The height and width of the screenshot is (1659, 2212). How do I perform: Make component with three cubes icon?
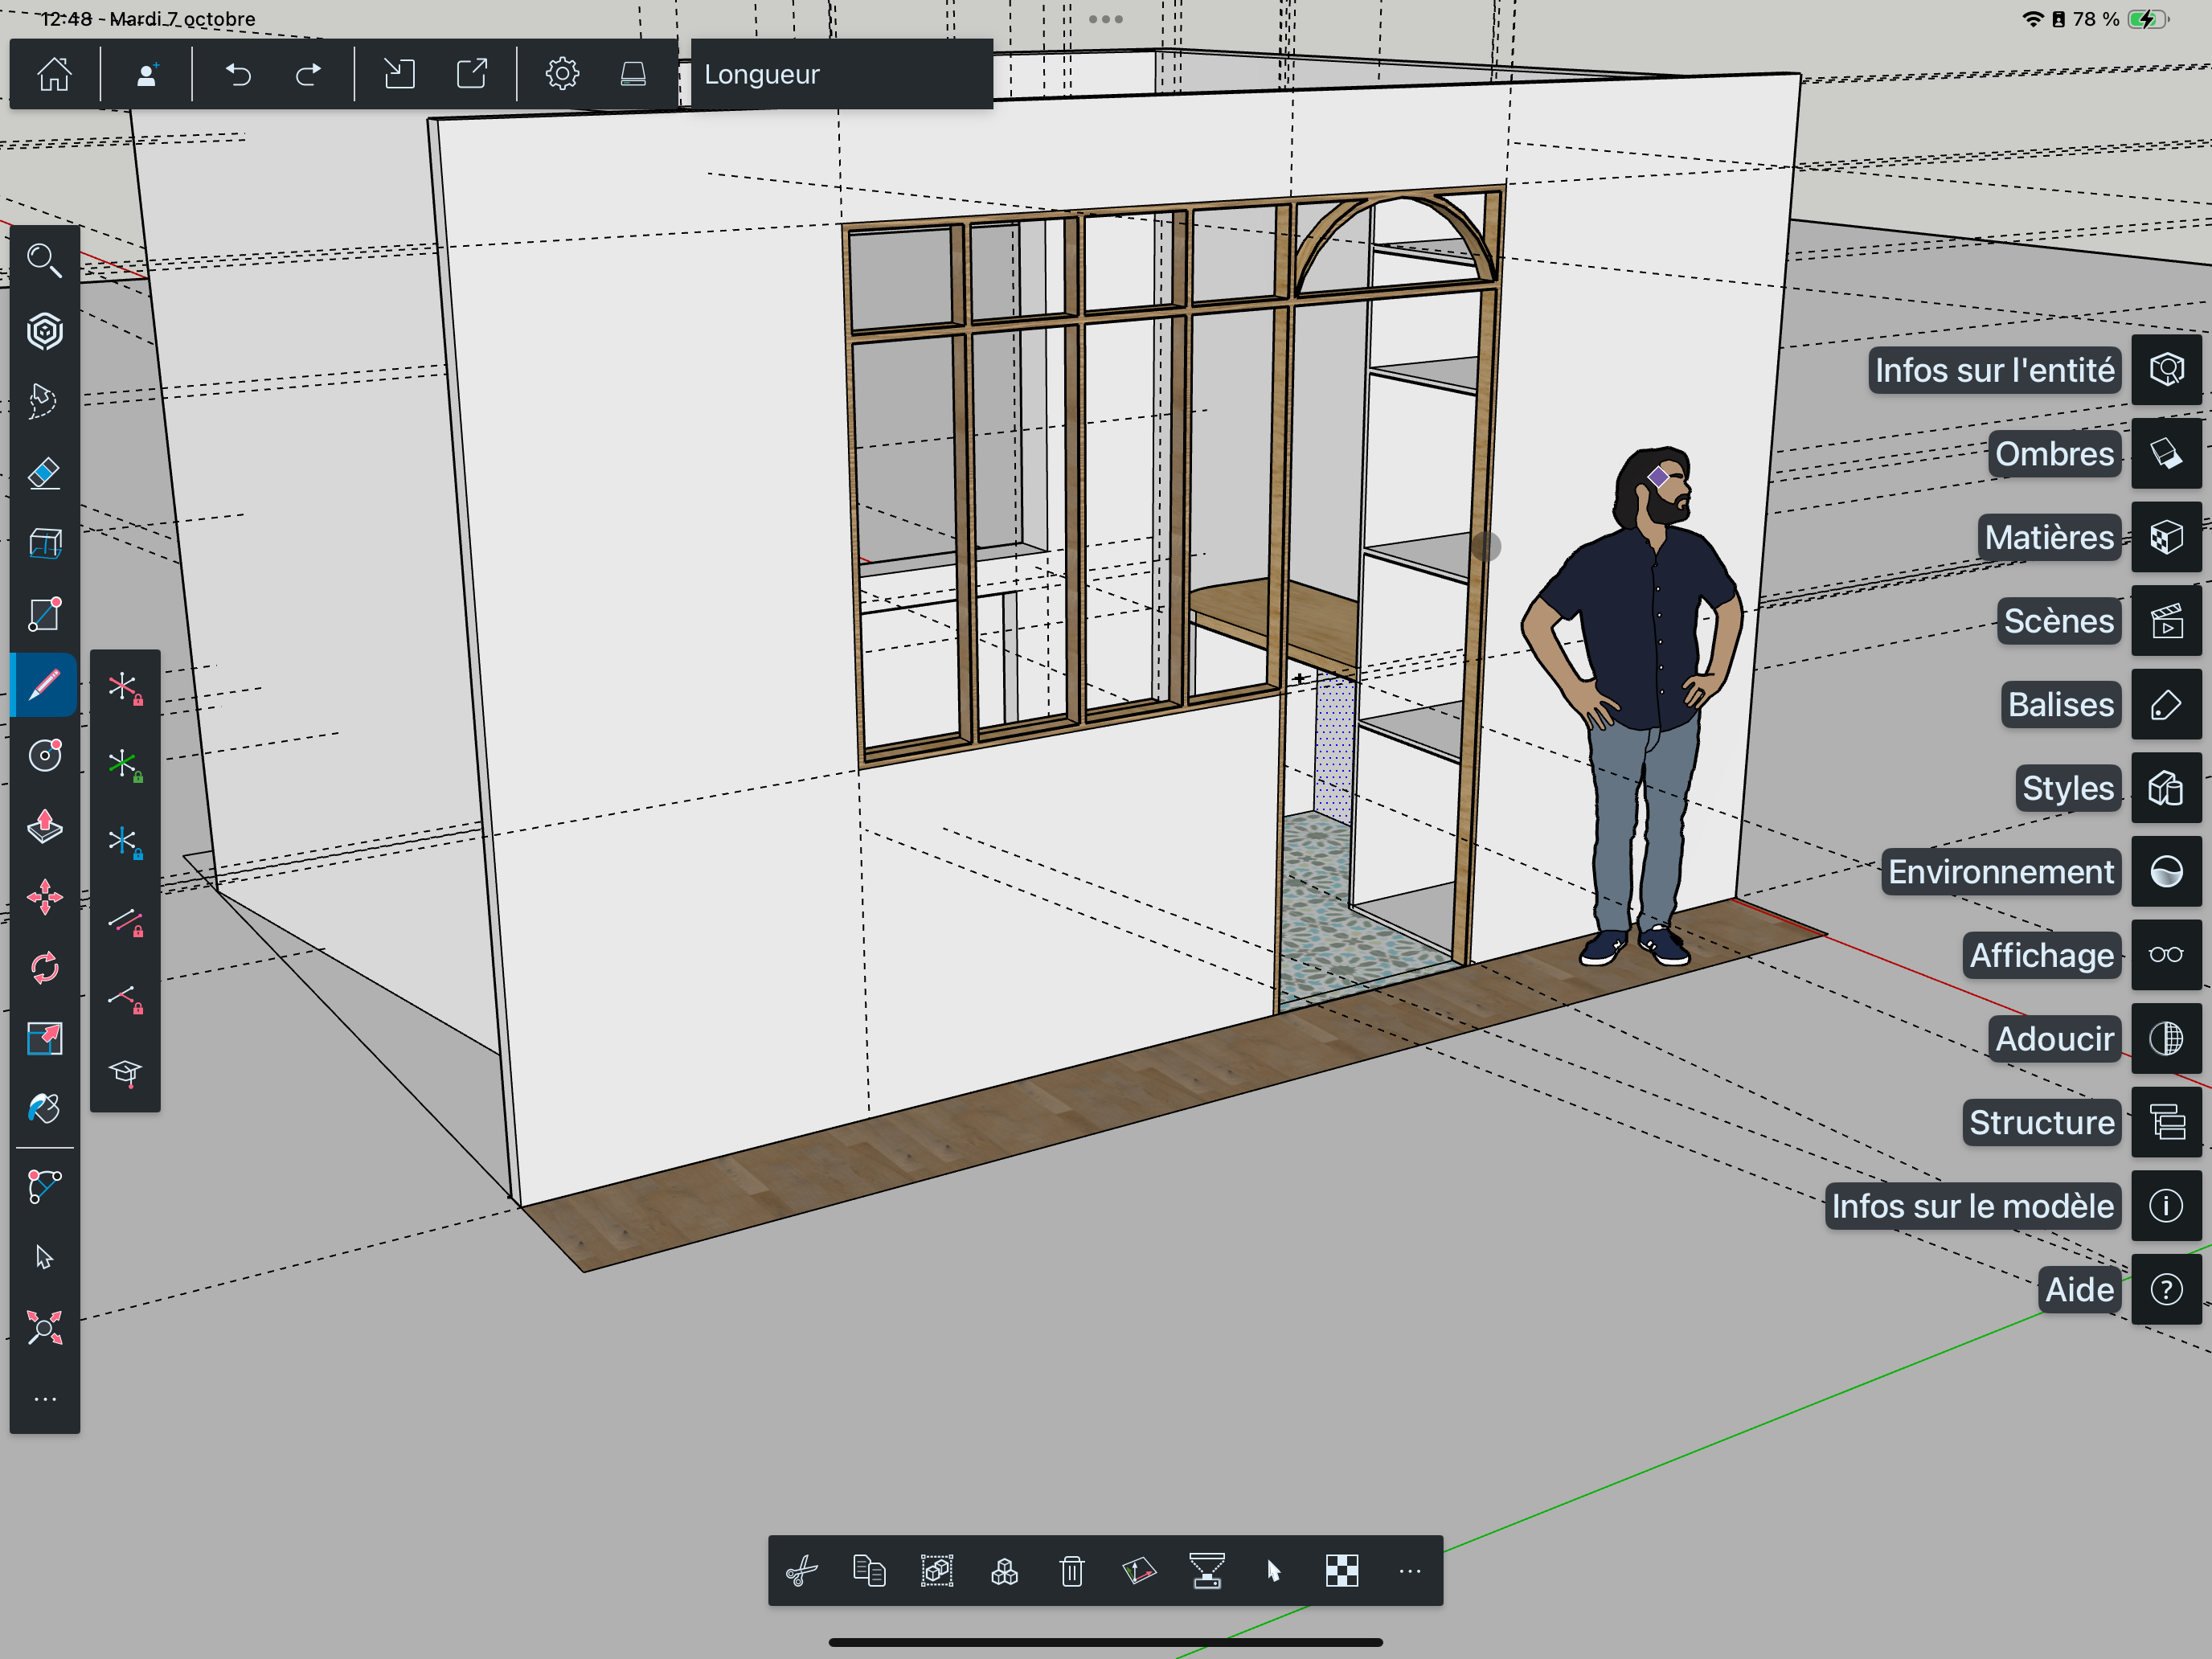point(1004,1571)
